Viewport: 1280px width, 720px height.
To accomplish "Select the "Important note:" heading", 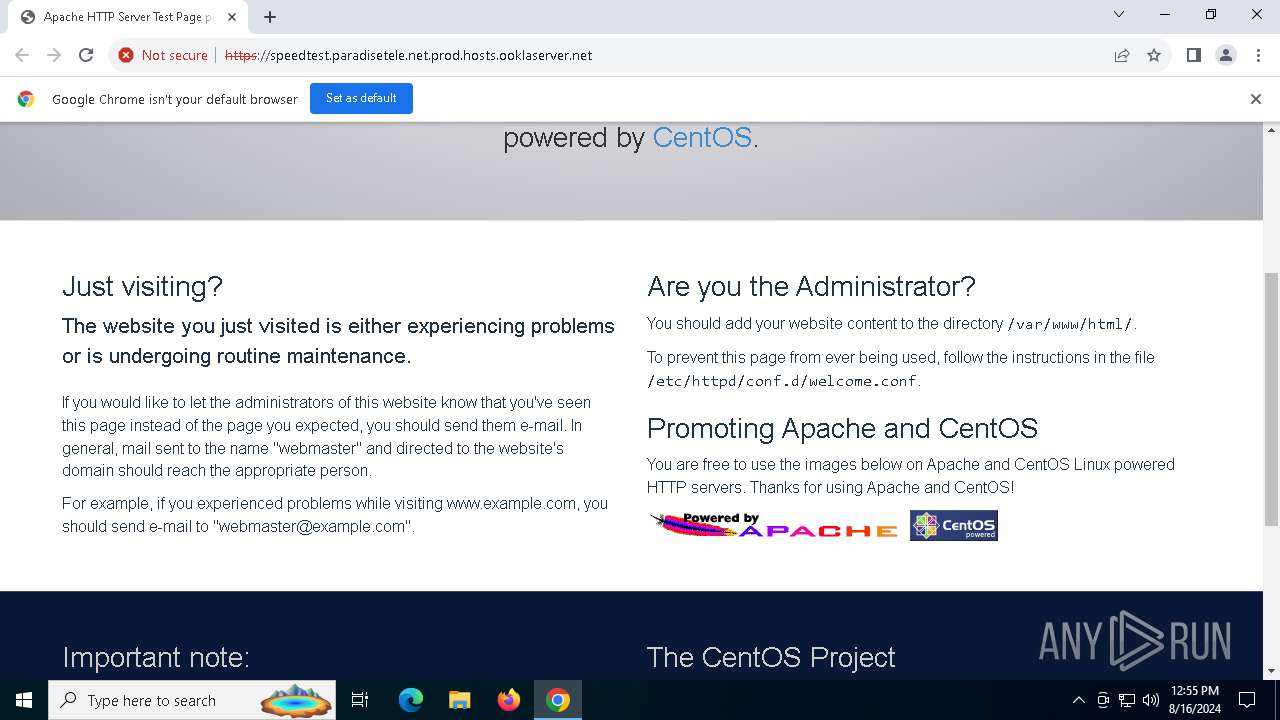I will (x=156, y=657).
